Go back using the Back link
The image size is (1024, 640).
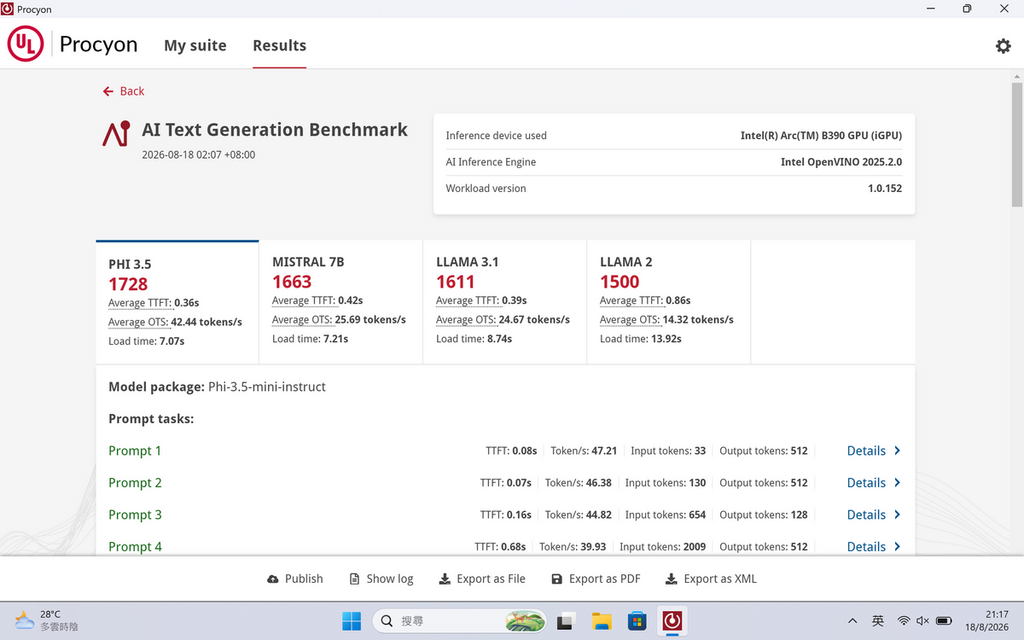tap(123, 91)
